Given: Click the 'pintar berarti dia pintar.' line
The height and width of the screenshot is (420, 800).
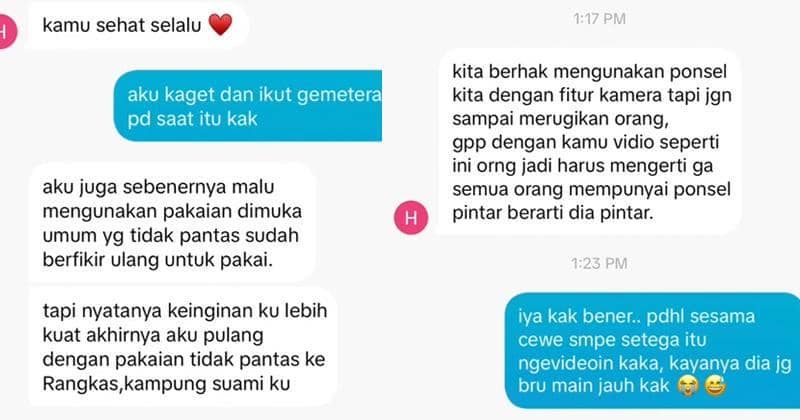Looking at the screenshot, I should [x=553, y=213].
